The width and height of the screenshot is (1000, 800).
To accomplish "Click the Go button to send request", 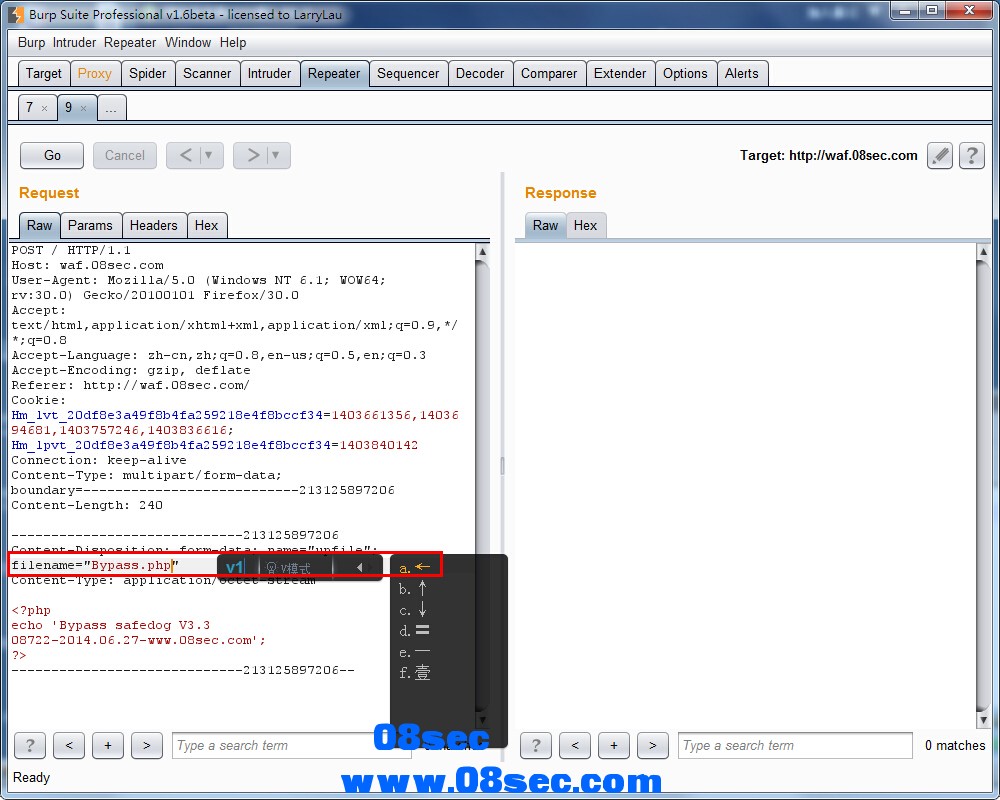I will coord(52,156).
